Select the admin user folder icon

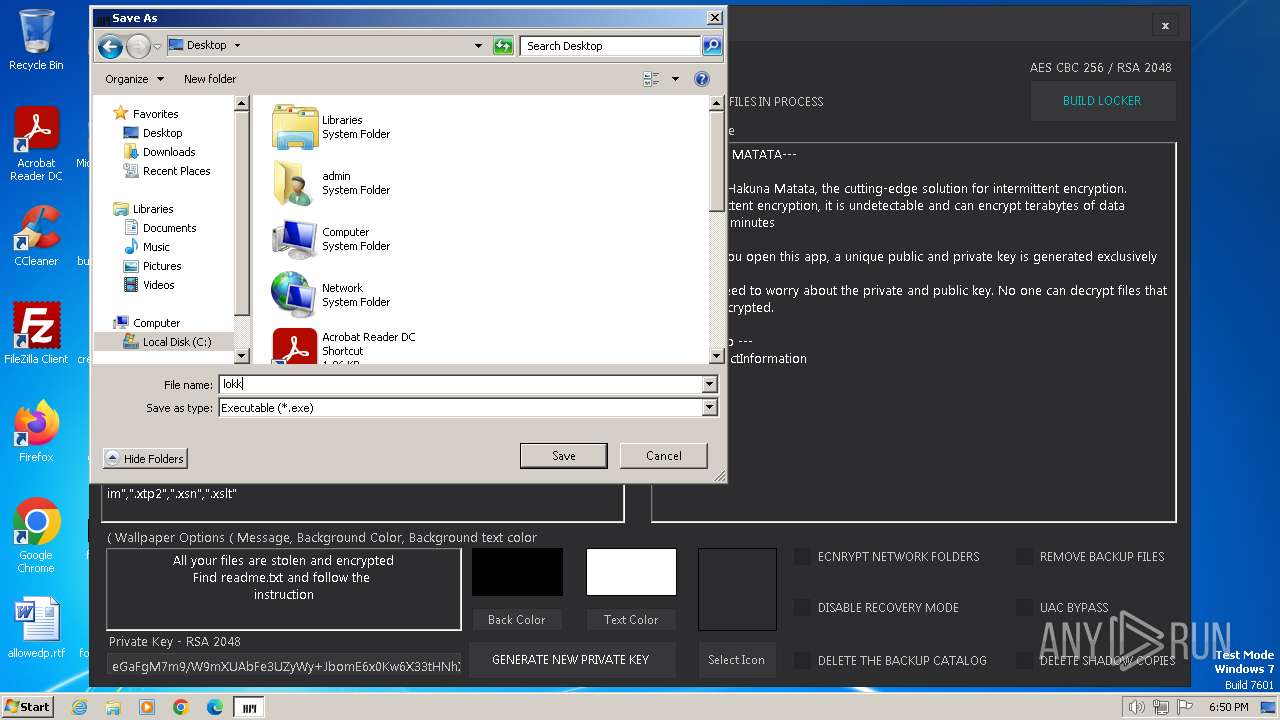(294, 182)
